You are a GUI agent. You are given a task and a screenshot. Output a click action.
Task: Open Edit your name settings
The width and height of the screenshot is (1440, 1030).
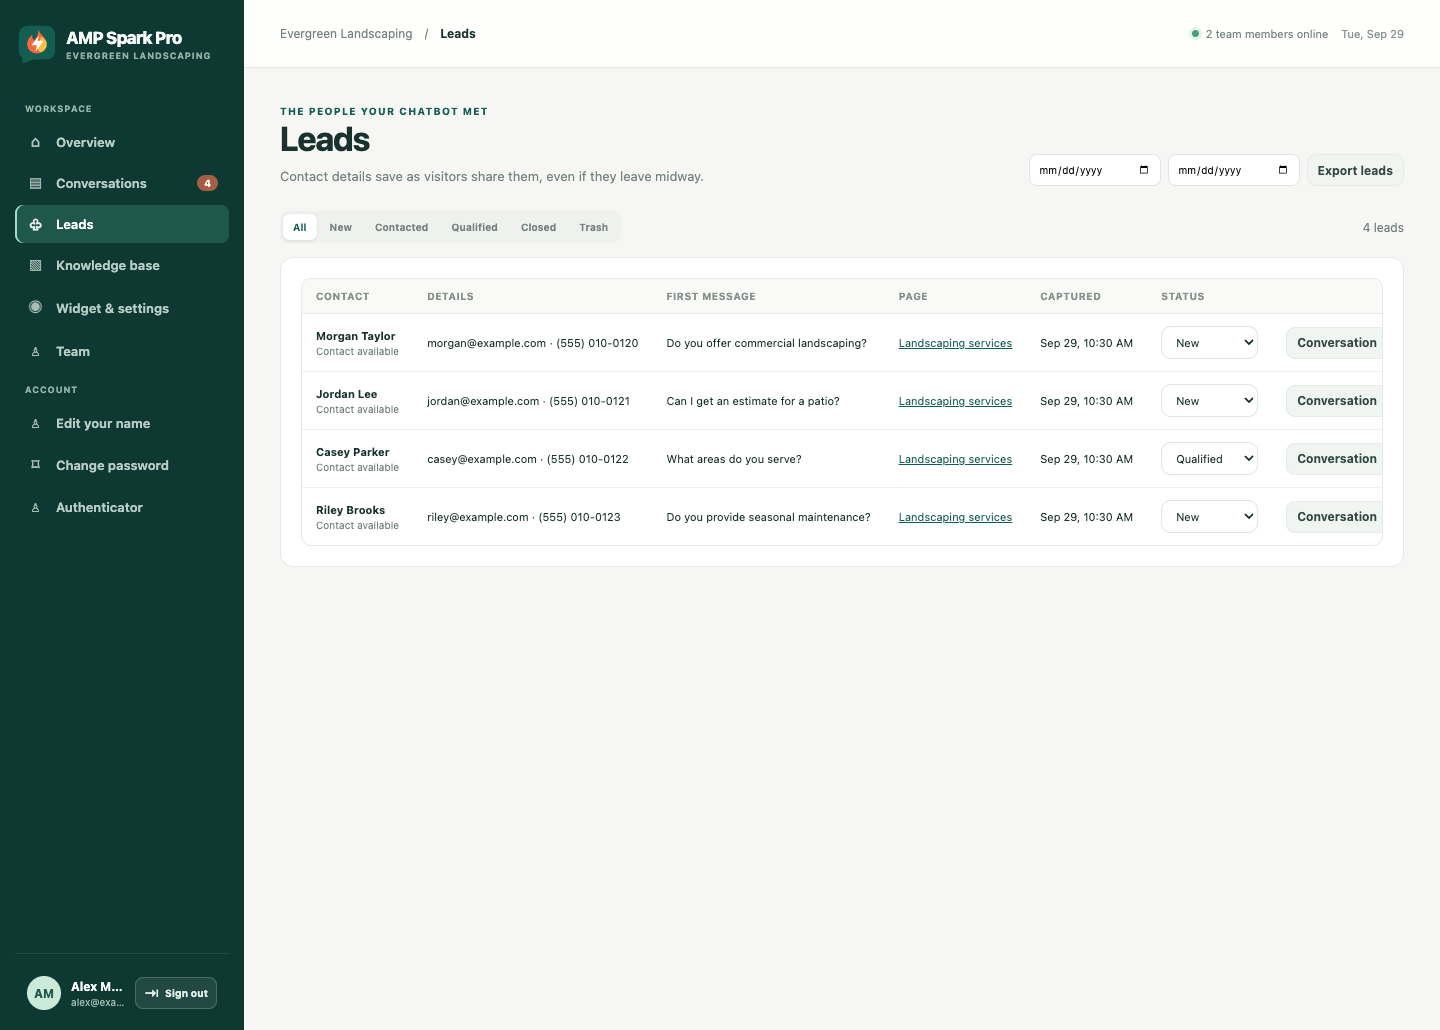click(122, 424)
